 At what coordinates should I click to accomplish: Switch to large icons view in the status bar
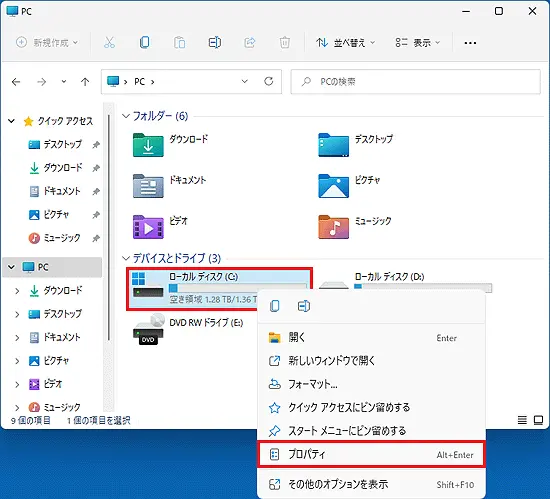pos(538,419)
